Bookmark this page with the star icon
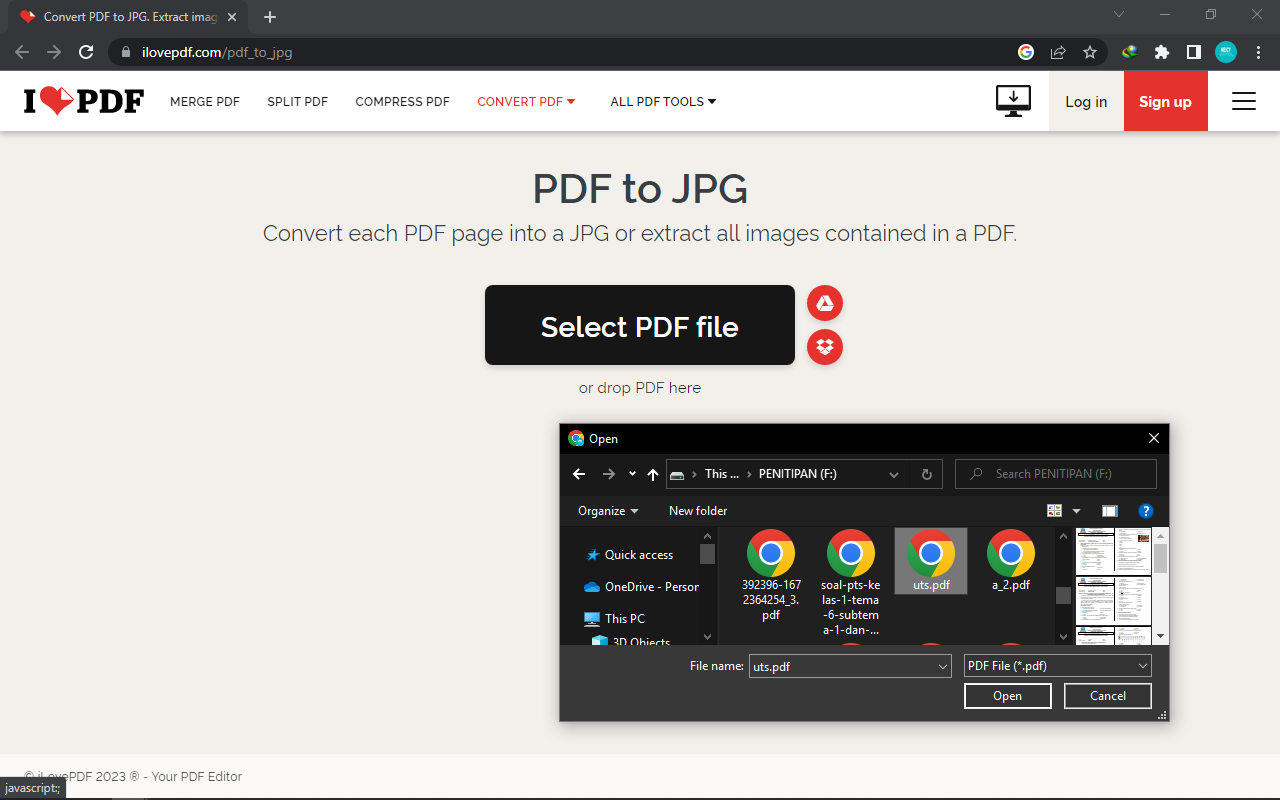 [1090, 52]
